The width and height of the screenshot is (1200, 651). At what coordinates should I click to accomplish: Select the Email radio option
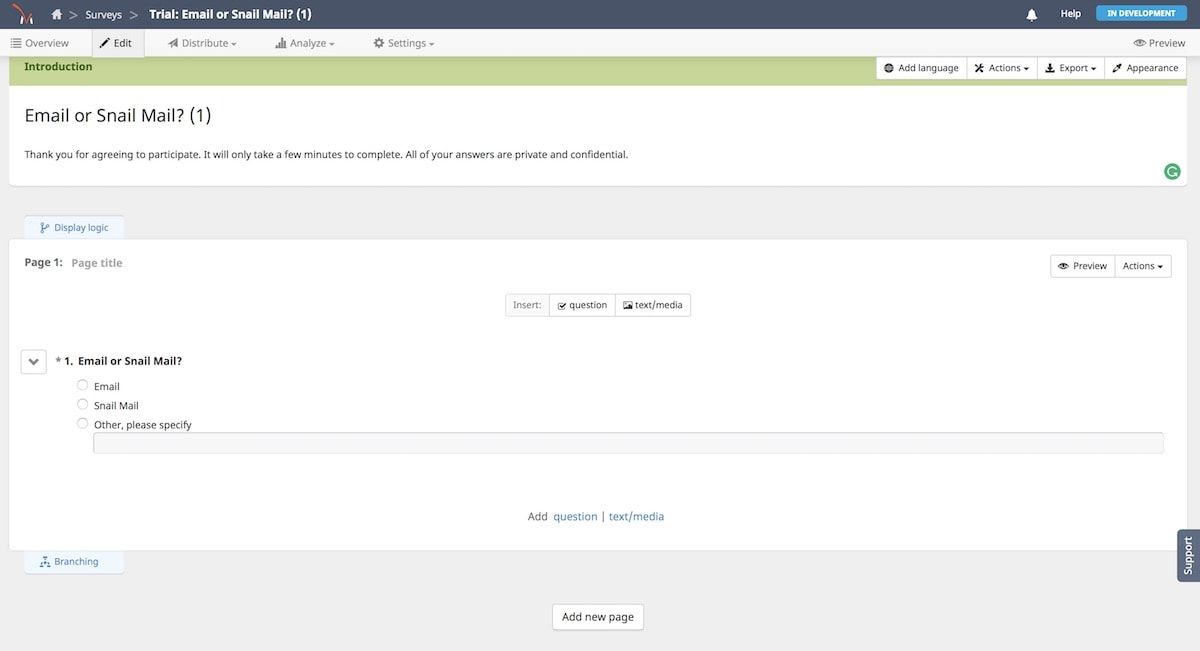tap(83, 385)
